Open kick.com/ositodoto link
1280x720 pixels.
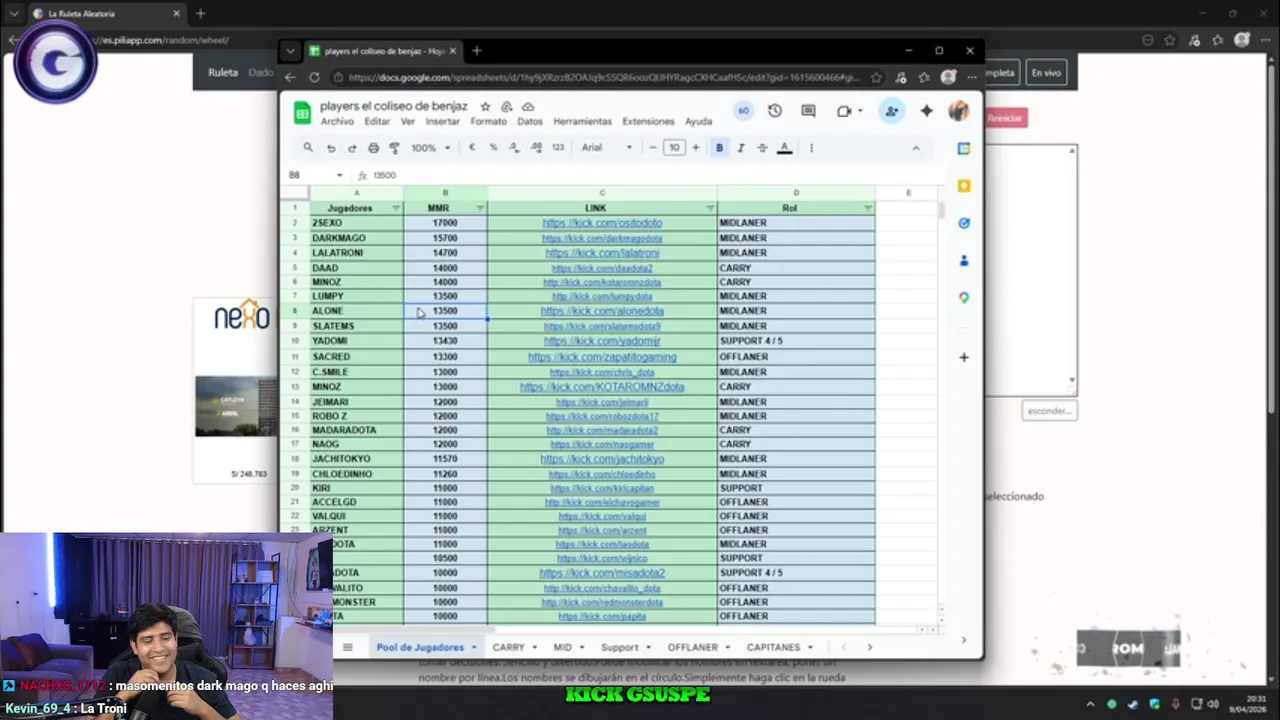[x=602, y=223]
